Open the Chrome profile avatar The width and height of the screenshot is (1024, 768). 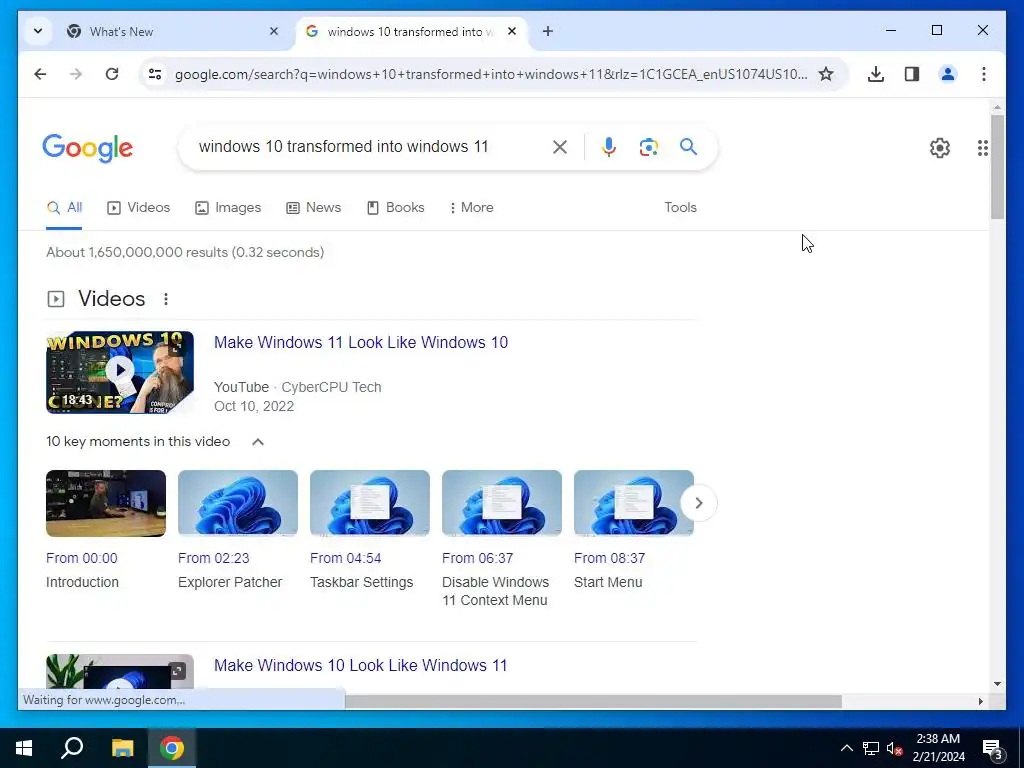(x=948, y=74)
